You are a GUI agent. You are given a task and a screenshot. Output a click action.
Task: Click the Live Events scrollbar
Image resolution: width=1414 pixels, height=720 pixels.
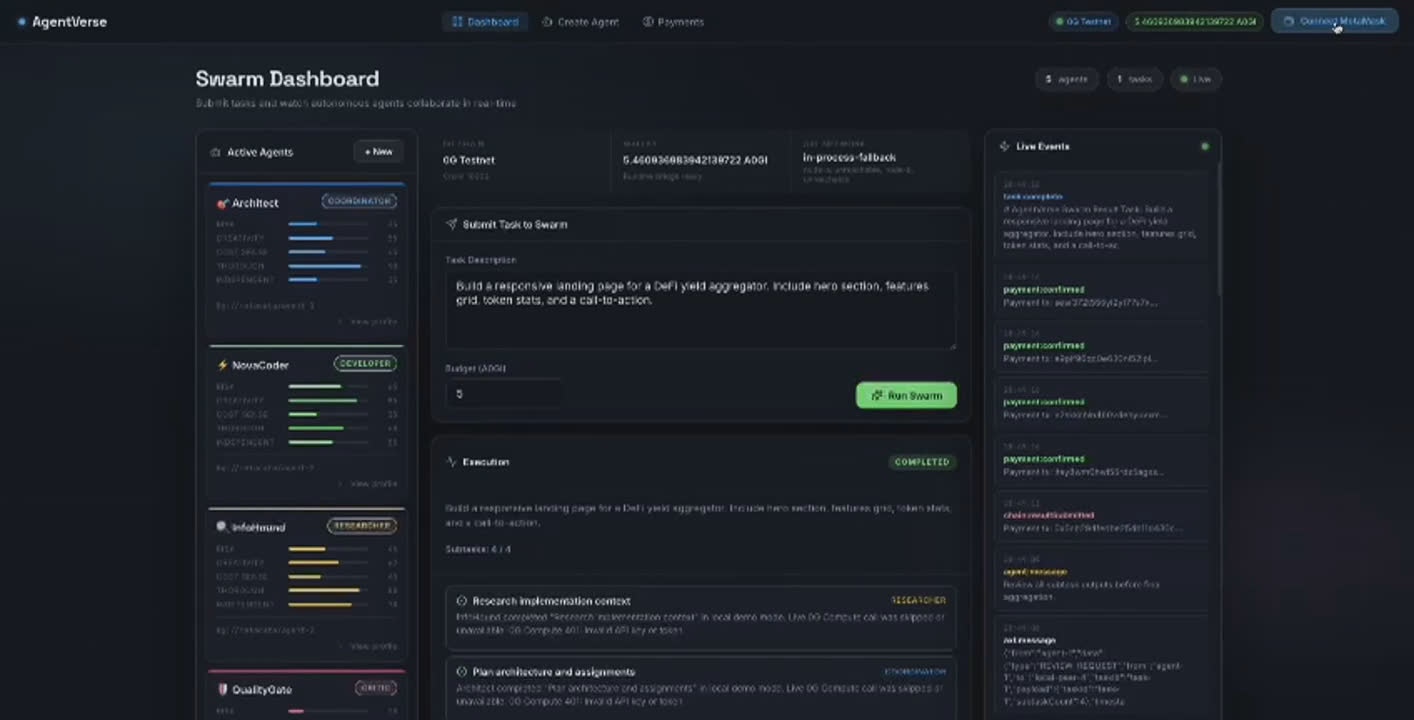pyautogui.click(x=1218, y=230)
